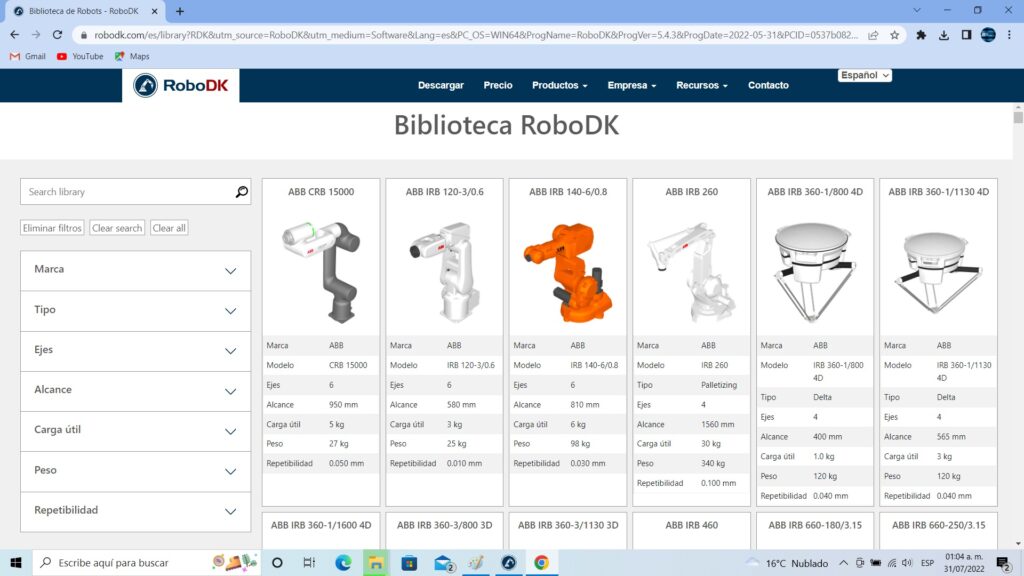This screenshot has height=576, width=1024.
Task: Open Google Chrome from the taskbar
Action: click(x=542, y=563)
